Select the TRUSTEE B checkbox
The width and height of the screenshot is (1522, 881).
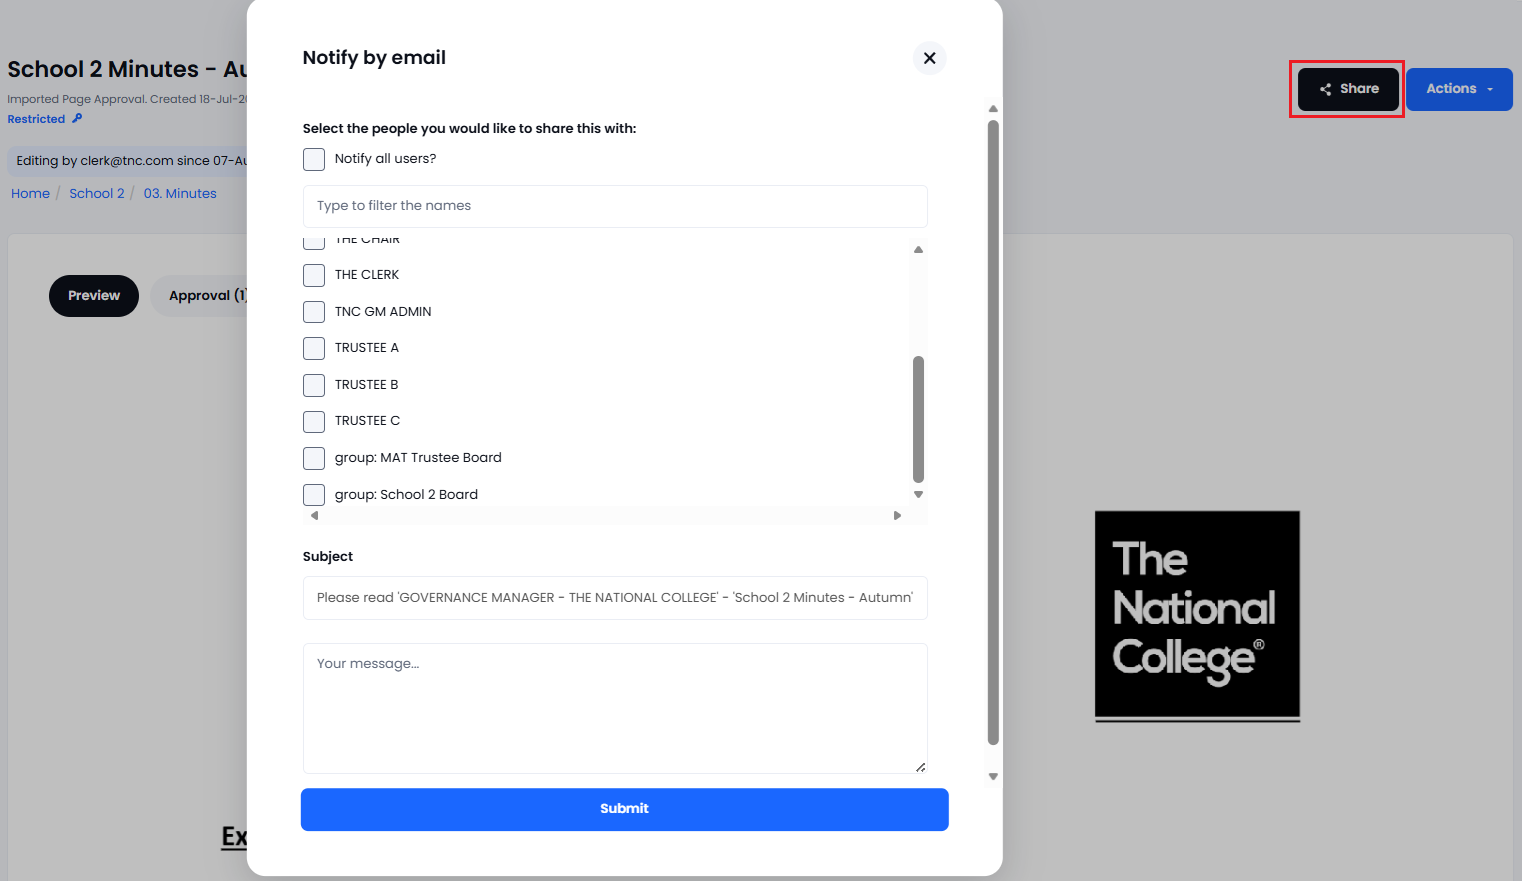(314, 385)
